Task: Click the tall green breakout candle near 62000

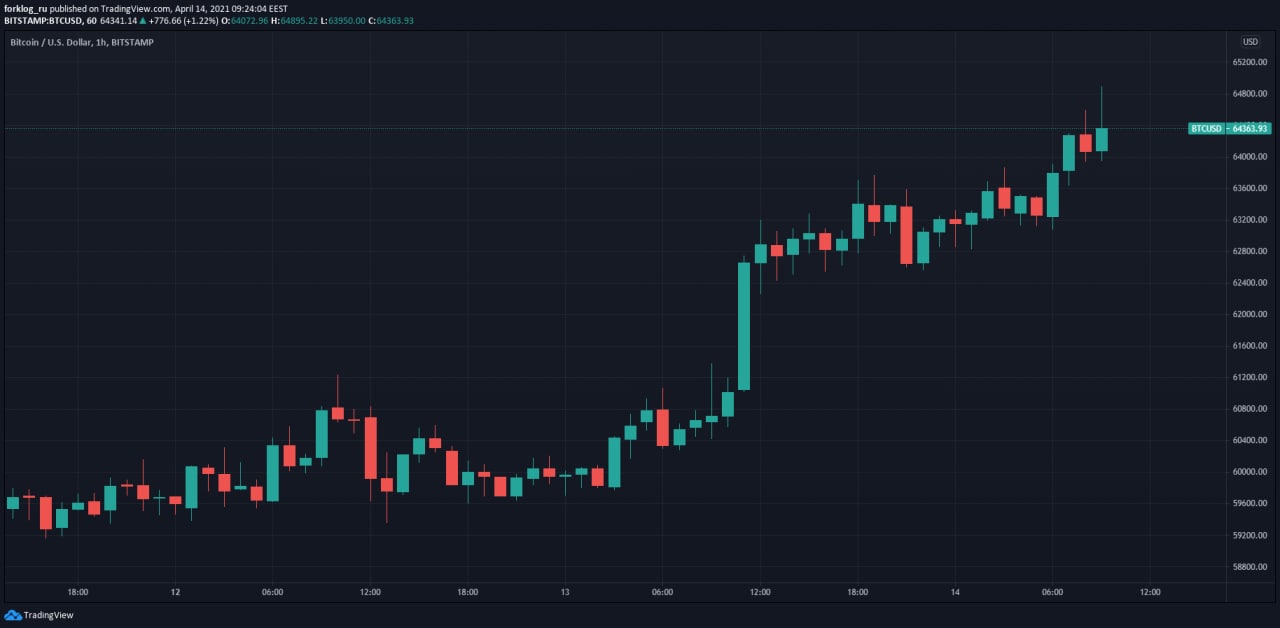Action: [x=744, y=325]
